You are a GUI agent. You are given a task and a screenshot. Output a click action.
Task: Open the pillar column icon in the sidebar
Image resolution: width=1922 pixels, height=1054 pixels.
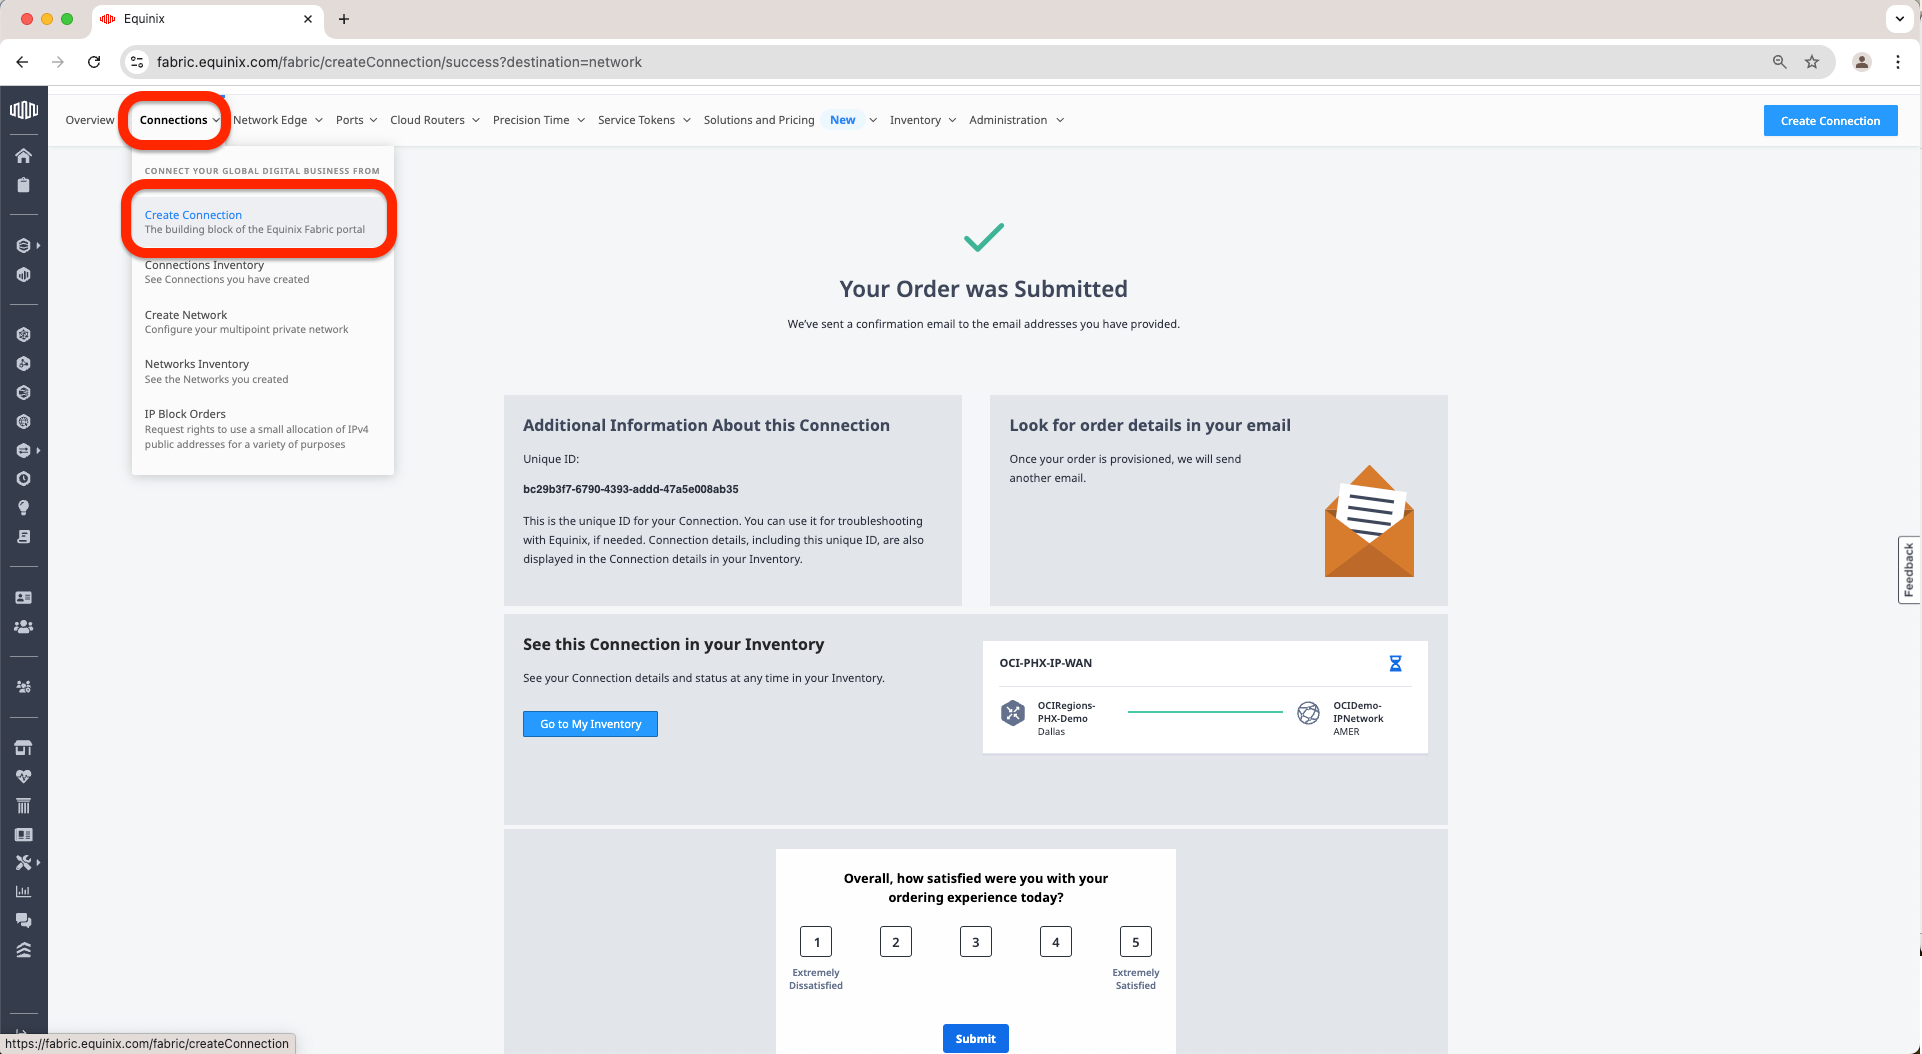24,806
